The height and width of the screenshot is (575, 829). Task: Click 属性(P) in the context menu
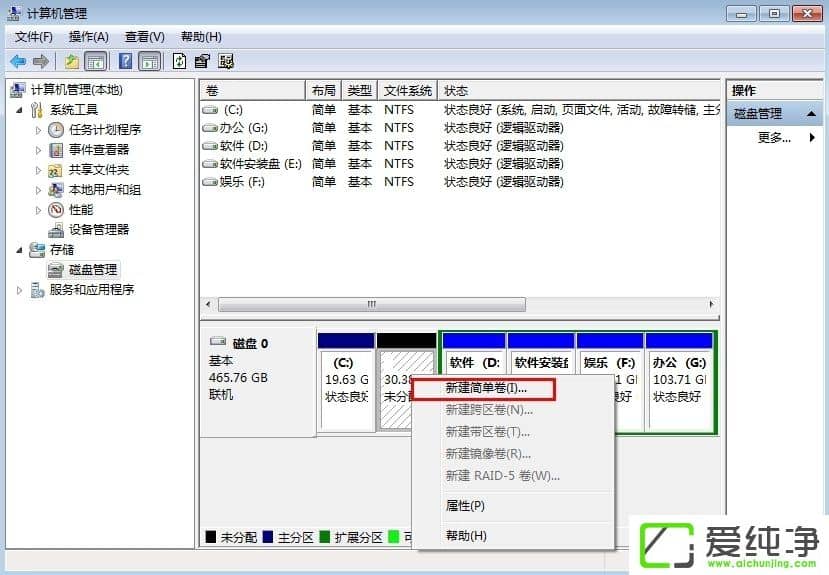(465, 506)
